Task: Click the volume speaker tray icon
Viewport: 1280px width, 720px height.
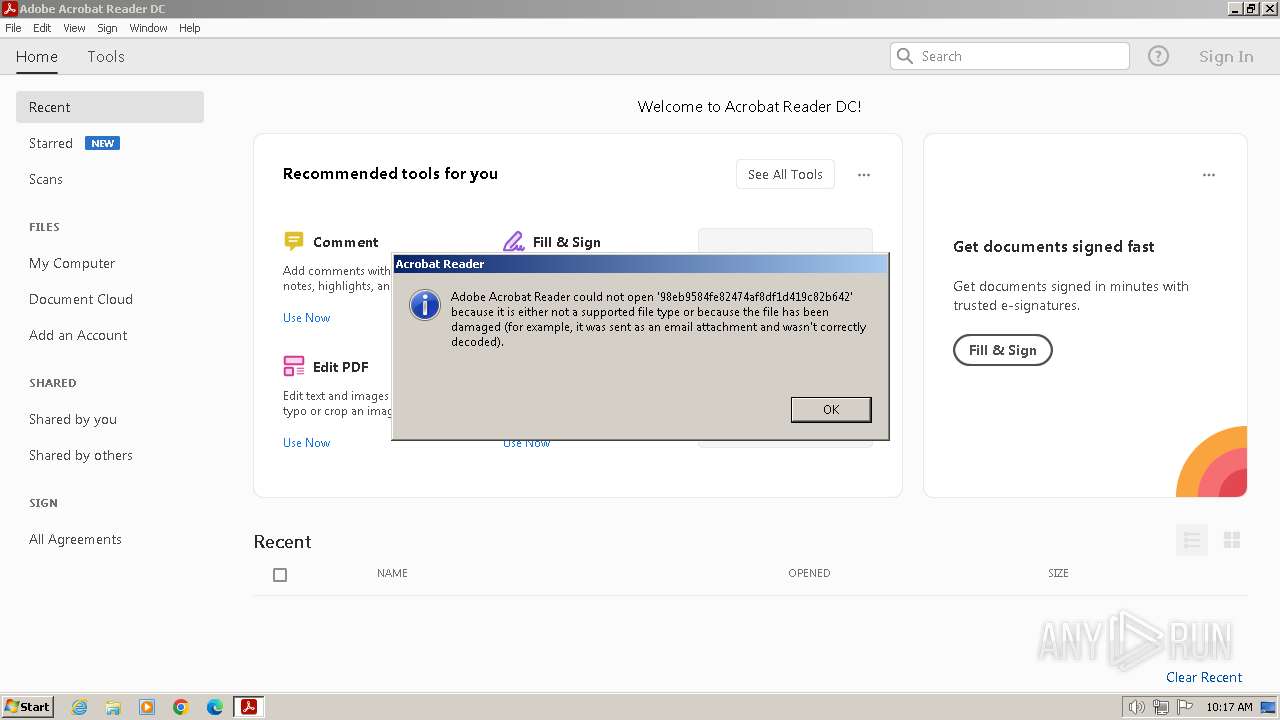Action: pyautogui.click(x=1136, y=707)
